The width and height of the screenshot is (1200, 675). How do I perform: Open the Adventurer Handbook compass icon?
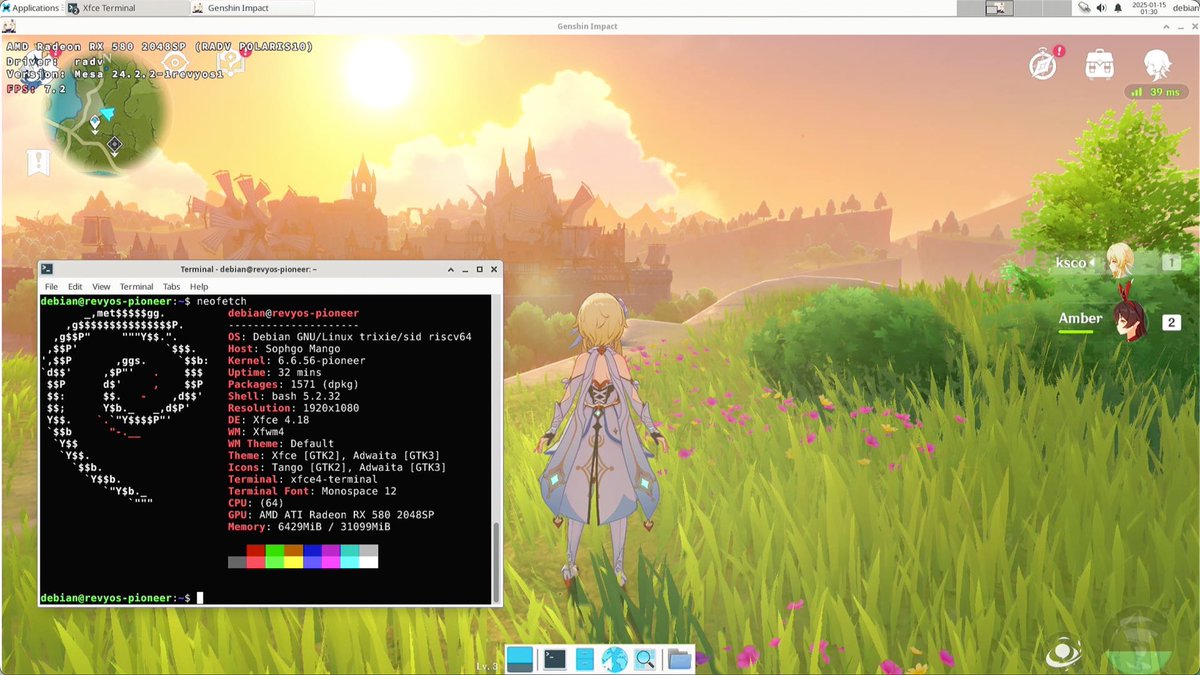coord(1043,65)
